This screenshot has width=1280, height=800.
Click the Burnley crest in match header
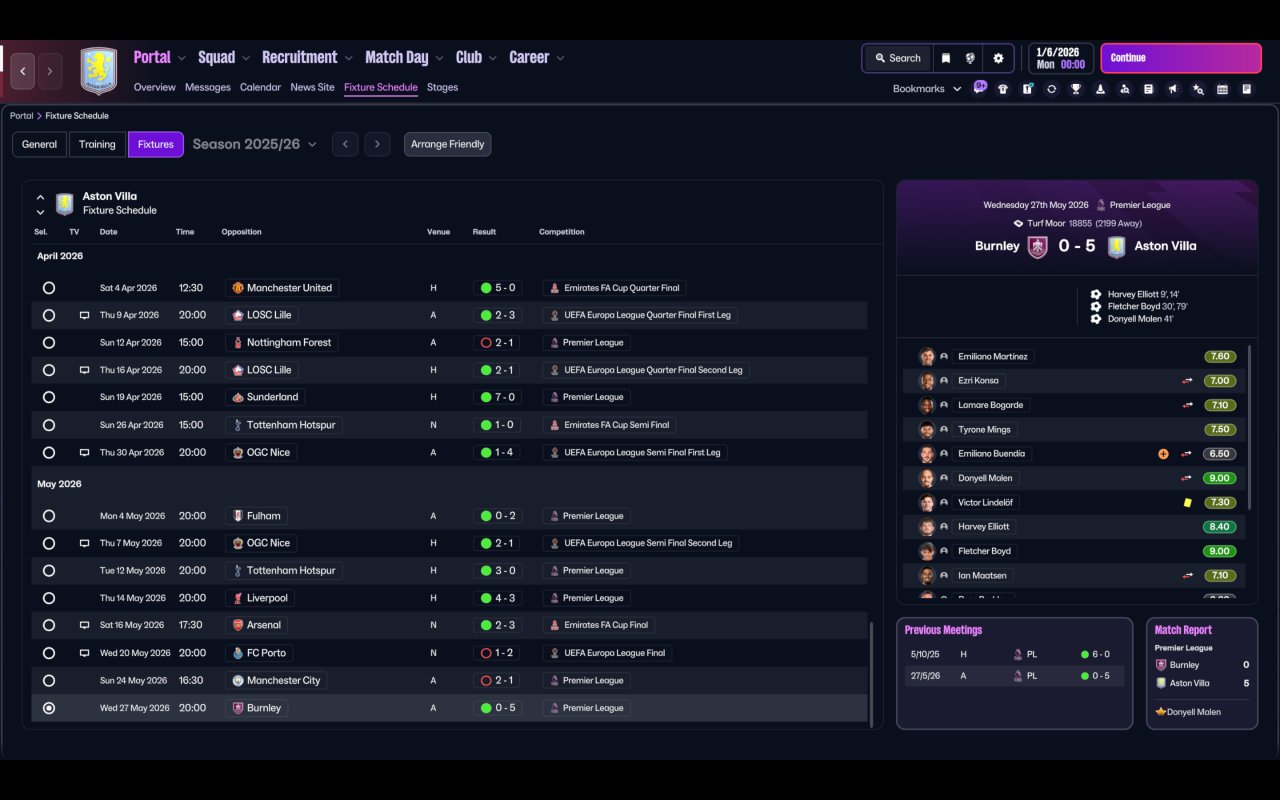pyautogui.click(x=1038, y=246)
